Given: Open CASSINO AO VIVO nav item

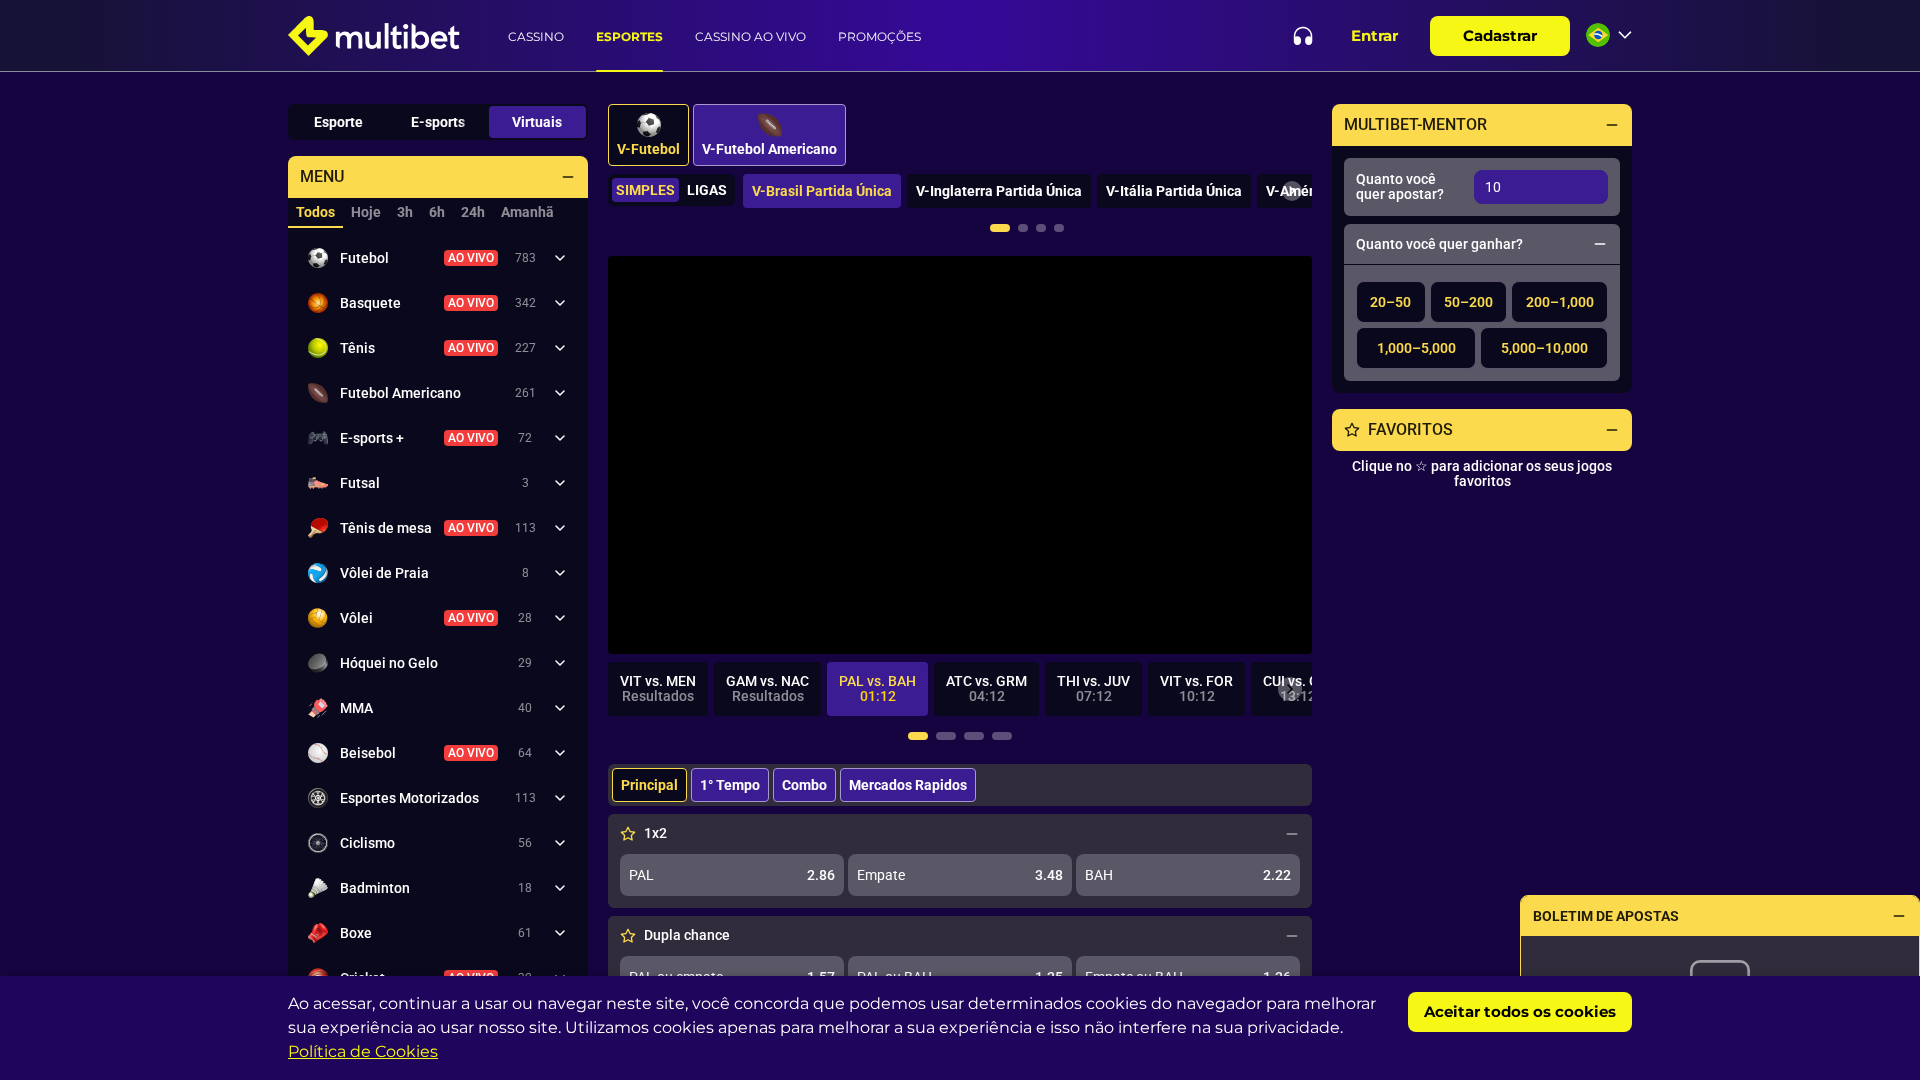Looking at the screenshot, I should (x=750, y=37).
